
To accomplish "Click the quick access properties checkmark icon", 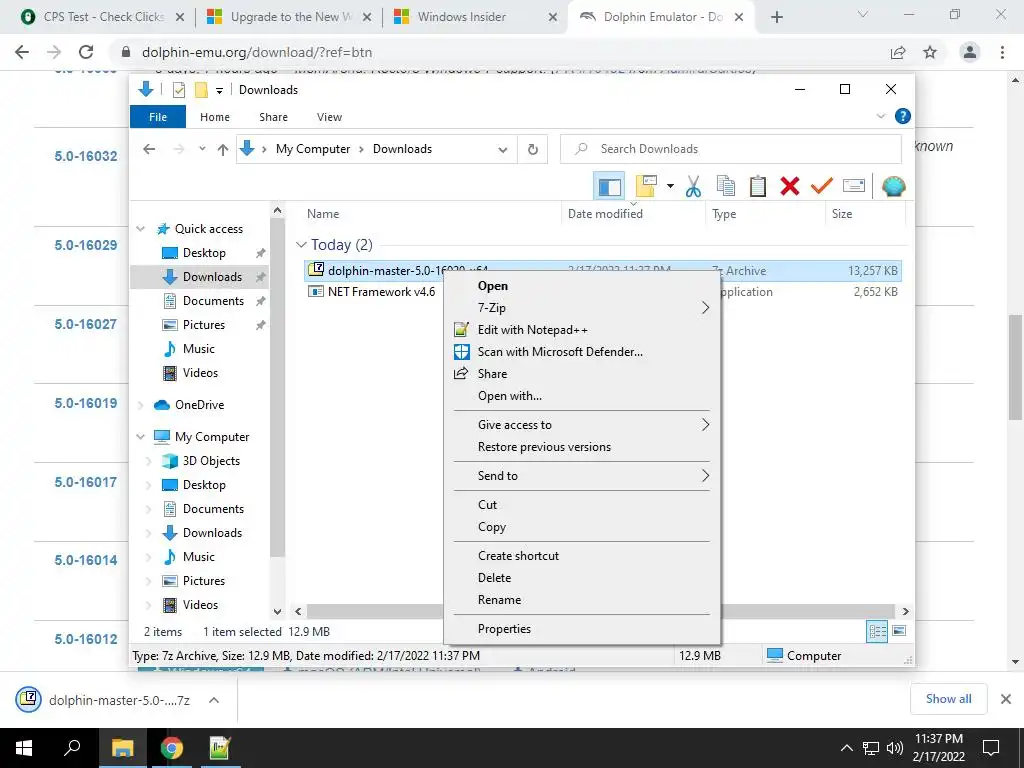I will tap(178, 89).
